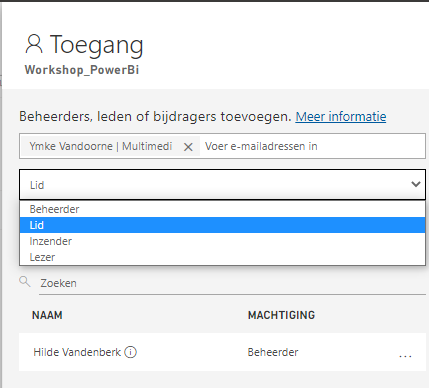Click the Workshop_PowerBi workspace name
The image size is (429, 388).
click(82, 70)
